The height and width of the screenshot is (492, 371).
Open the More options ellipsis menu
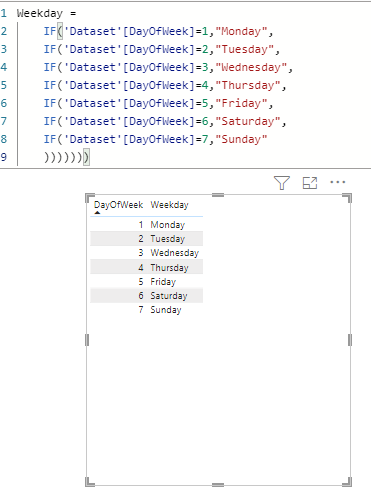pyautogui.click(x=337, y=182)
